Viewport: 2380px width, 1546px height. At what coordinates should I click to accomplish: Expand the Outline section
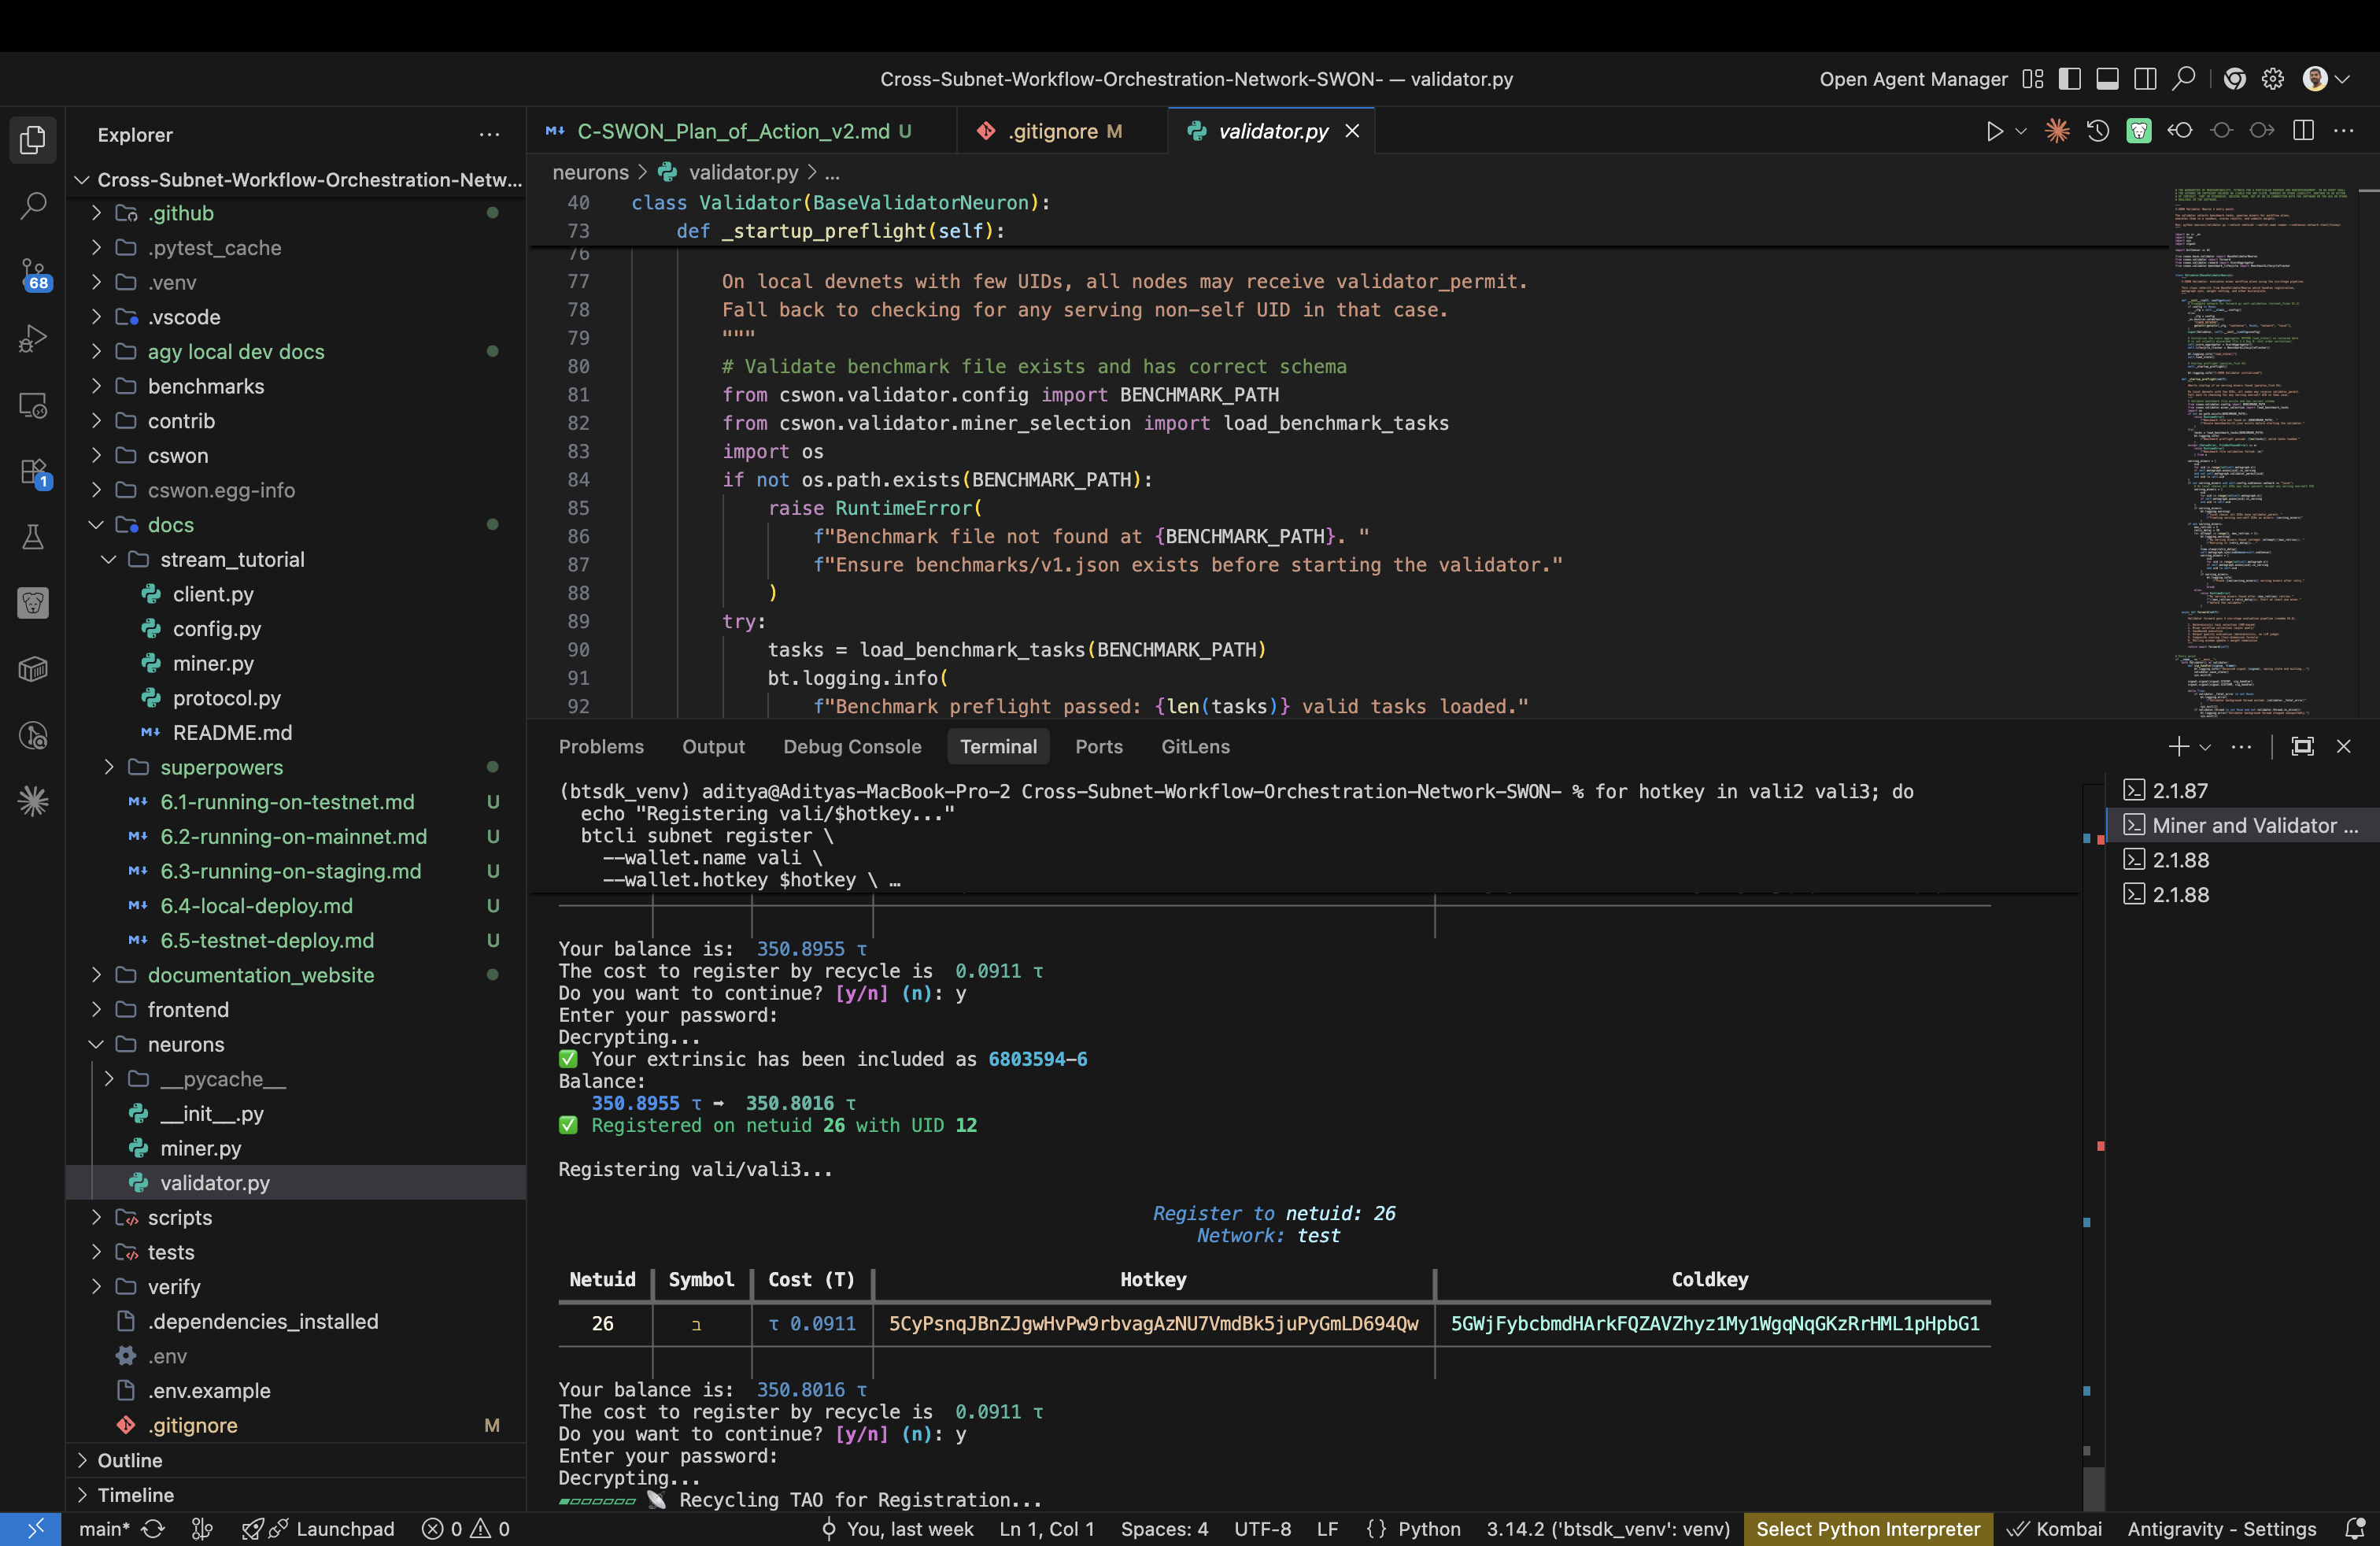[129, 1460]
